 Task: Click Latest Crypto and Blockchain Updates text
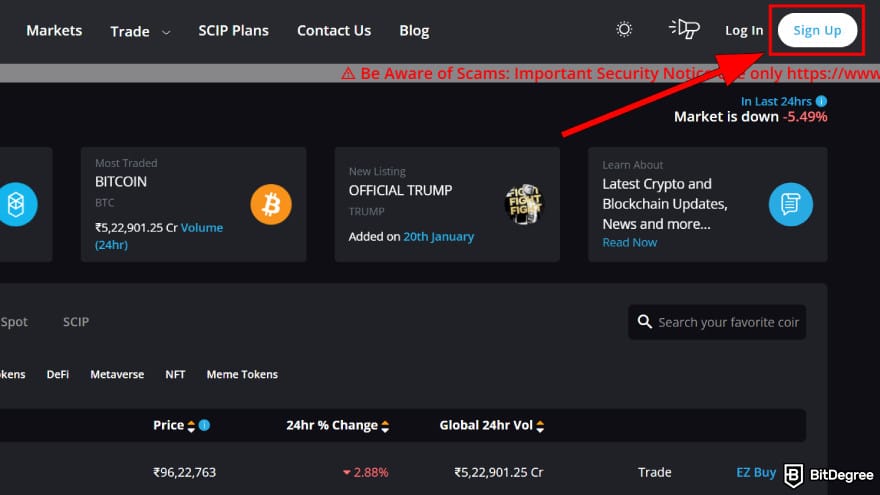click(x=665, y=204)
